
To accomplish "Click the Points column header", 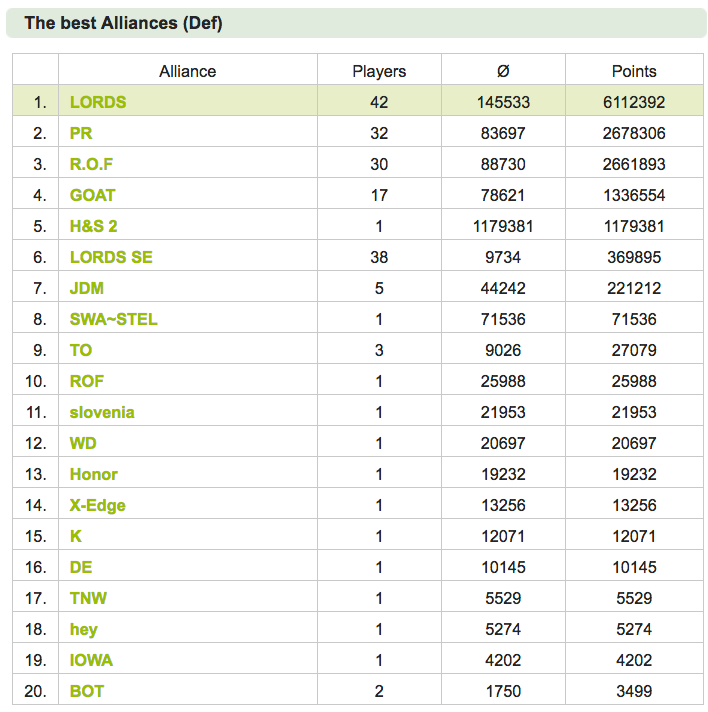I will pyautogui.click(x=634, y=71).
